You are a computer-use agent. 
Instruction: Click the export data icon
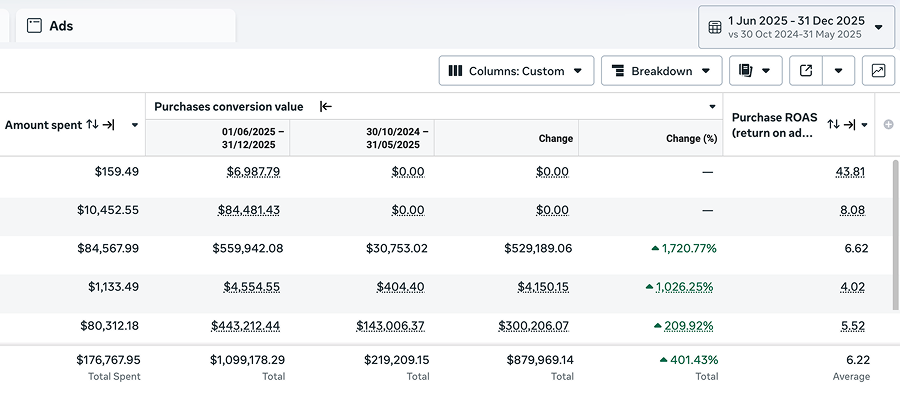(806, 71)
